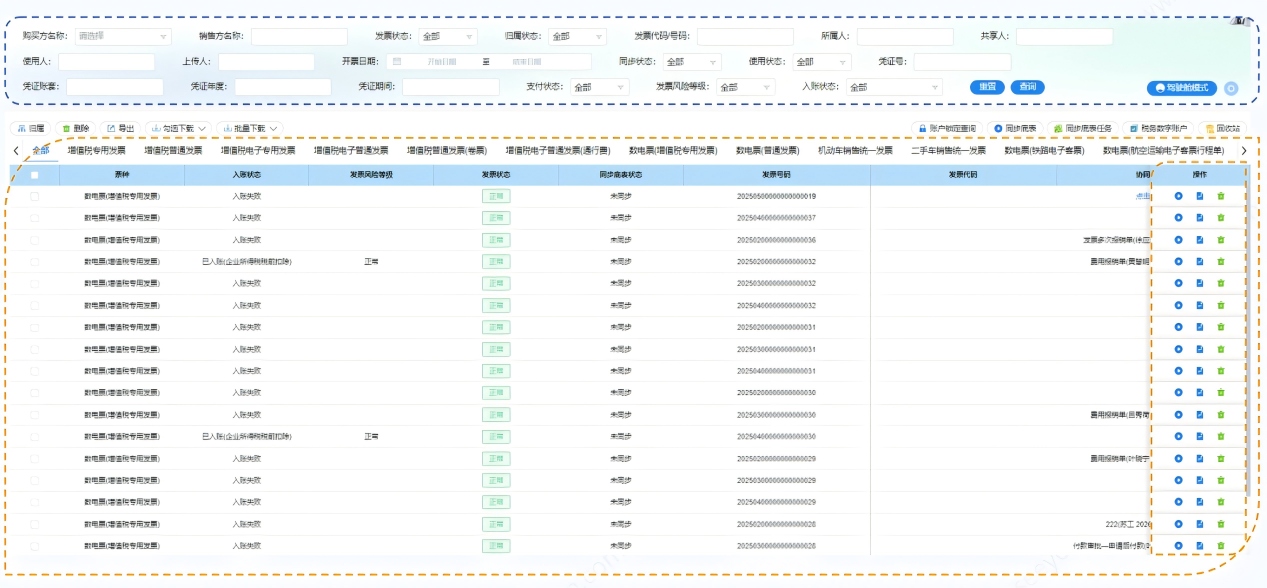Select the 机动车销售统一发票 tab
Screen dimensions: 1267x588
click(855, 151)
